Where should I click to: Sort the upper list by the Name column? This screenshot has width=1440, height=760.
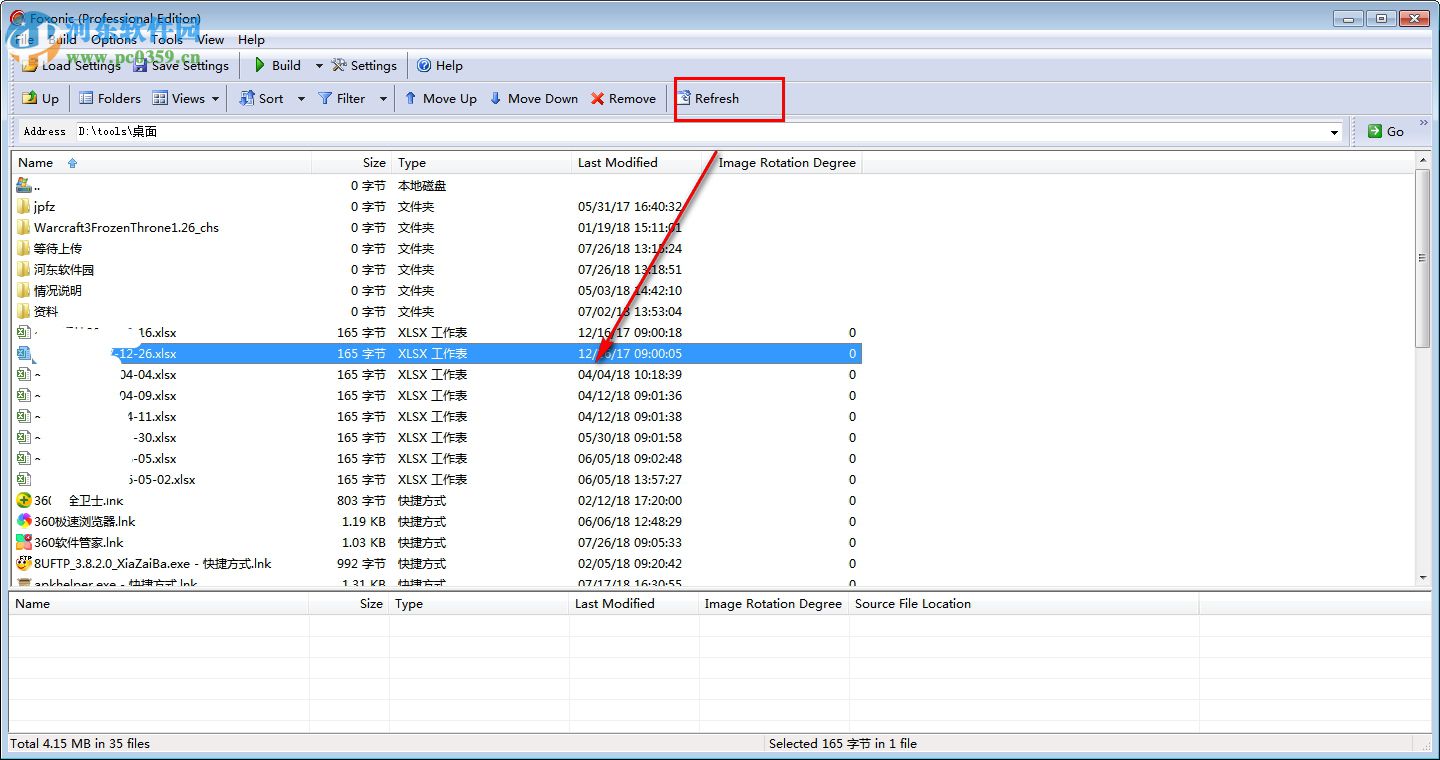coord(161,163)
